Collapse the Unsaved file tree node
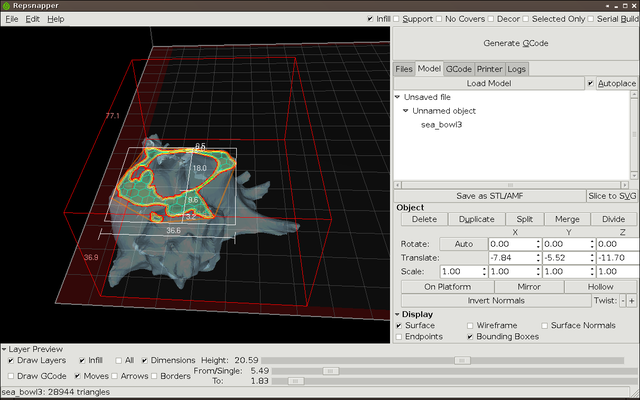640x400 pixels. pyautogui.click(x=397, y=97)
